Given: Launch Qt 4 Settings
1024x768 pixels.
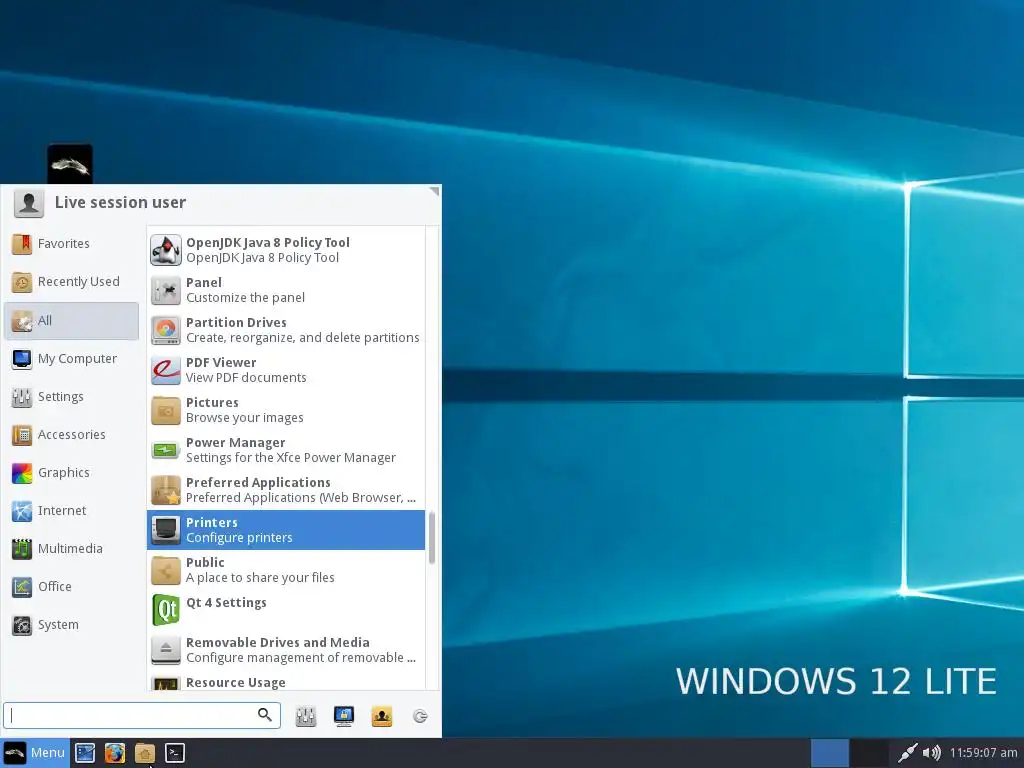Looking at the screenshot, I should (x=285, y=610).
